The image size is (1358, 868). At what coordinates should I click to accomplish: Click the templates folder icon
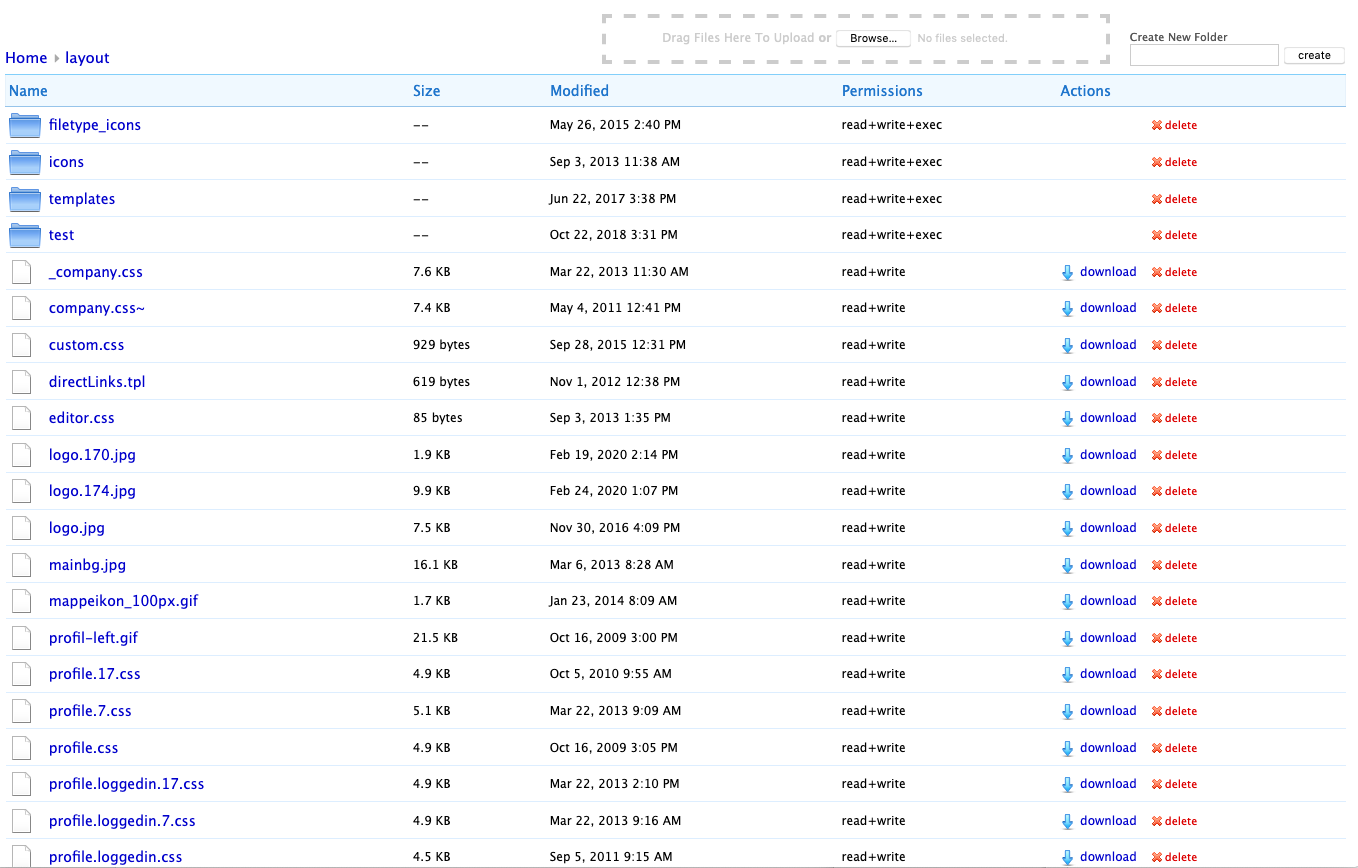pyautogui.click(x=24, y=199)
